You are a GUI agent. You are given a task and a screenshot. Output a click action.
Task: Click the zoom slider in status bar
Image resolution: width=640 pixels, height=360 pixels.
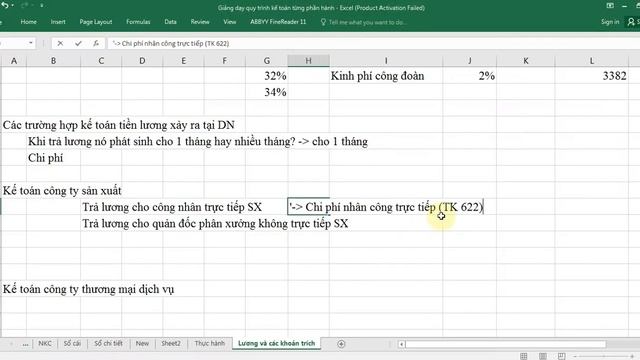tap(604, 356)
